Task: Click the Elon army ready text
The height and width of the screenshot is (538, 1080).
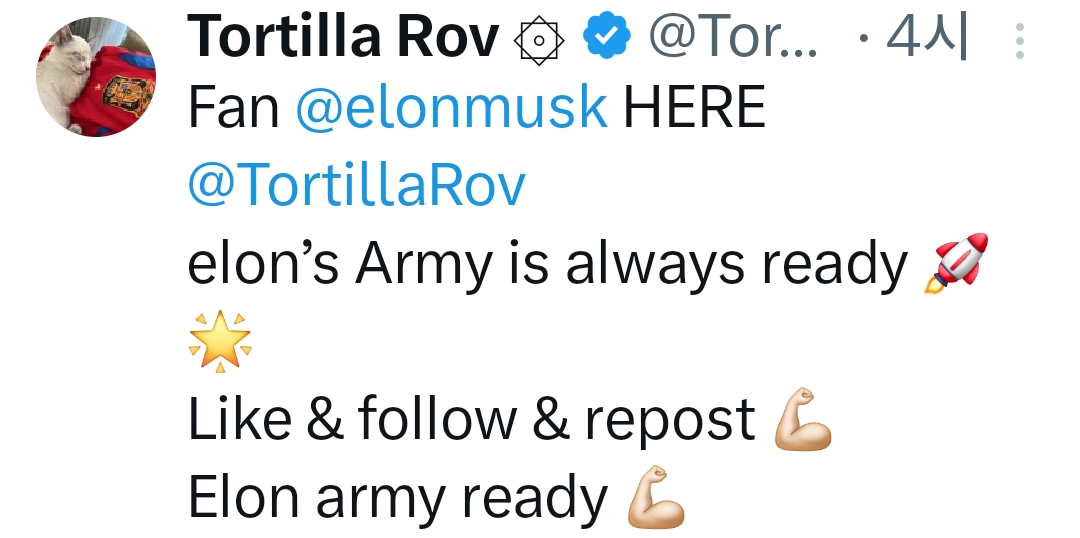Action: (397, 498)
